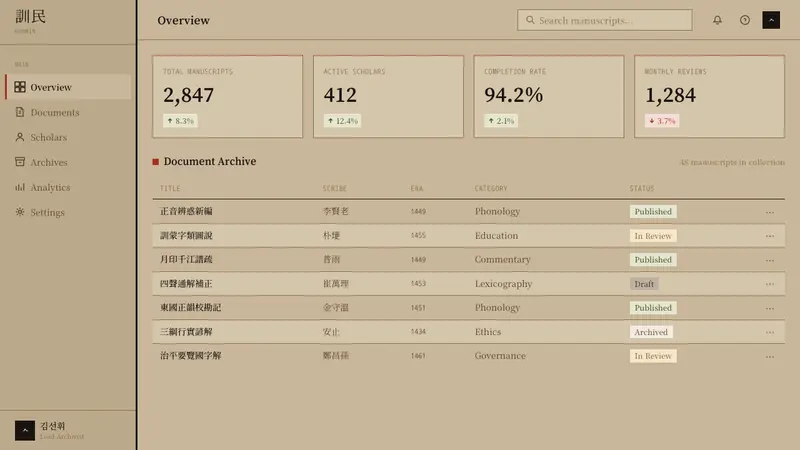Open the Analytics section
The height and width of the screenshot is (450, 800).
(x=68, y=187)
